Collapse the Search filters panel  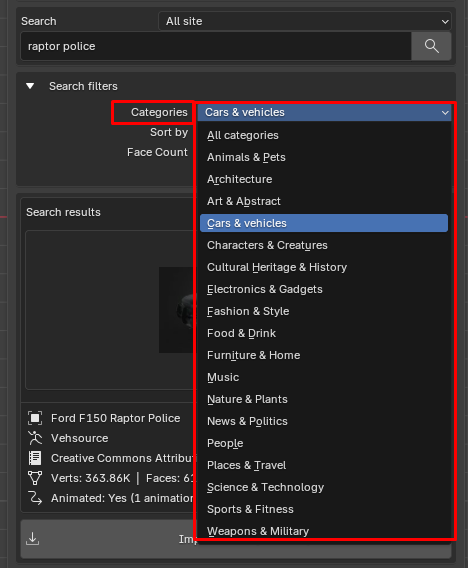30,86
